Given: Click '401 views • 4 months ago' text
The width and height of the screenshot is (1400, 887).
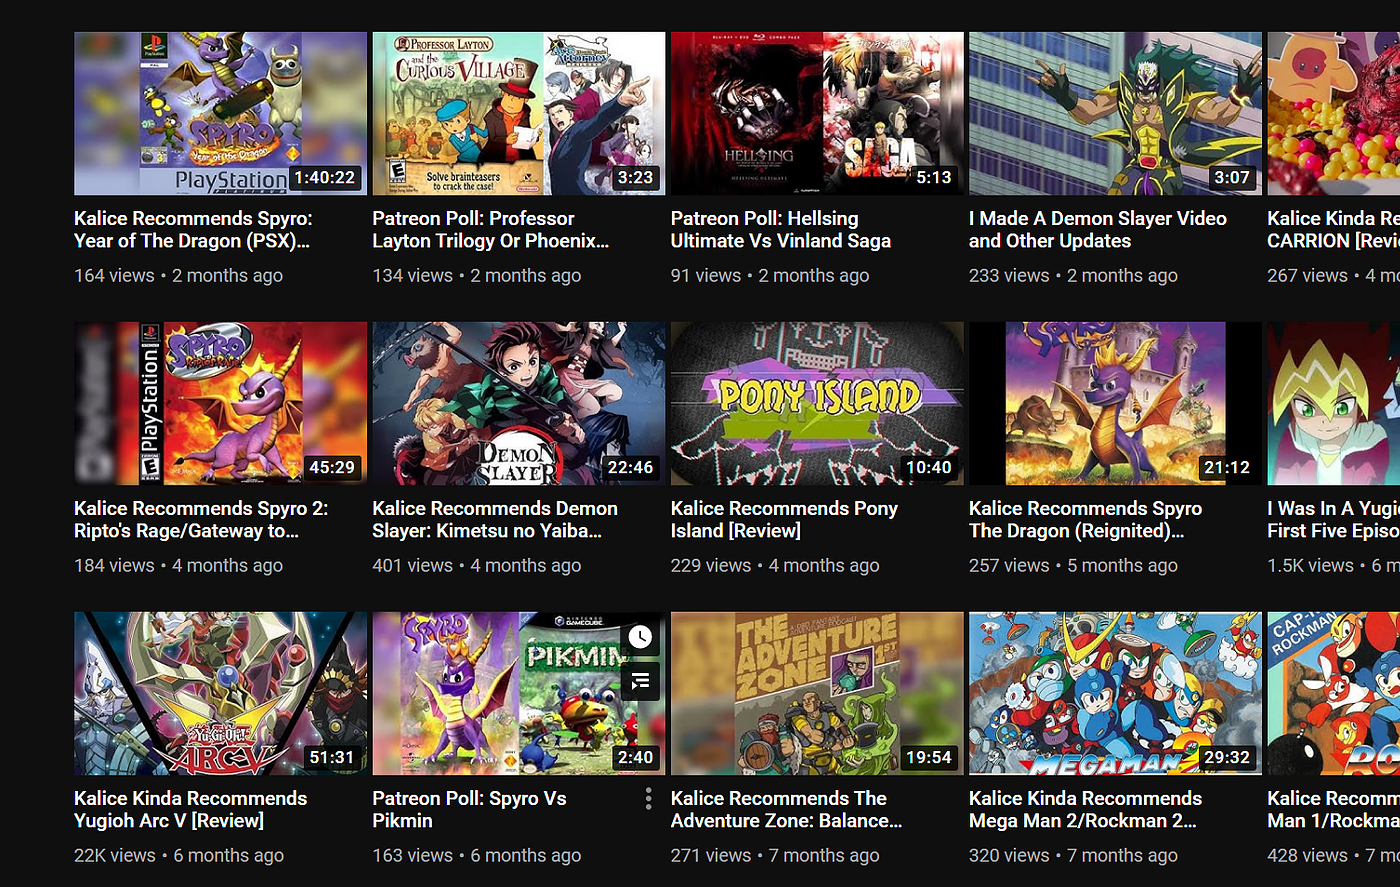Looking at the screenshot, I should click(477, 565).
